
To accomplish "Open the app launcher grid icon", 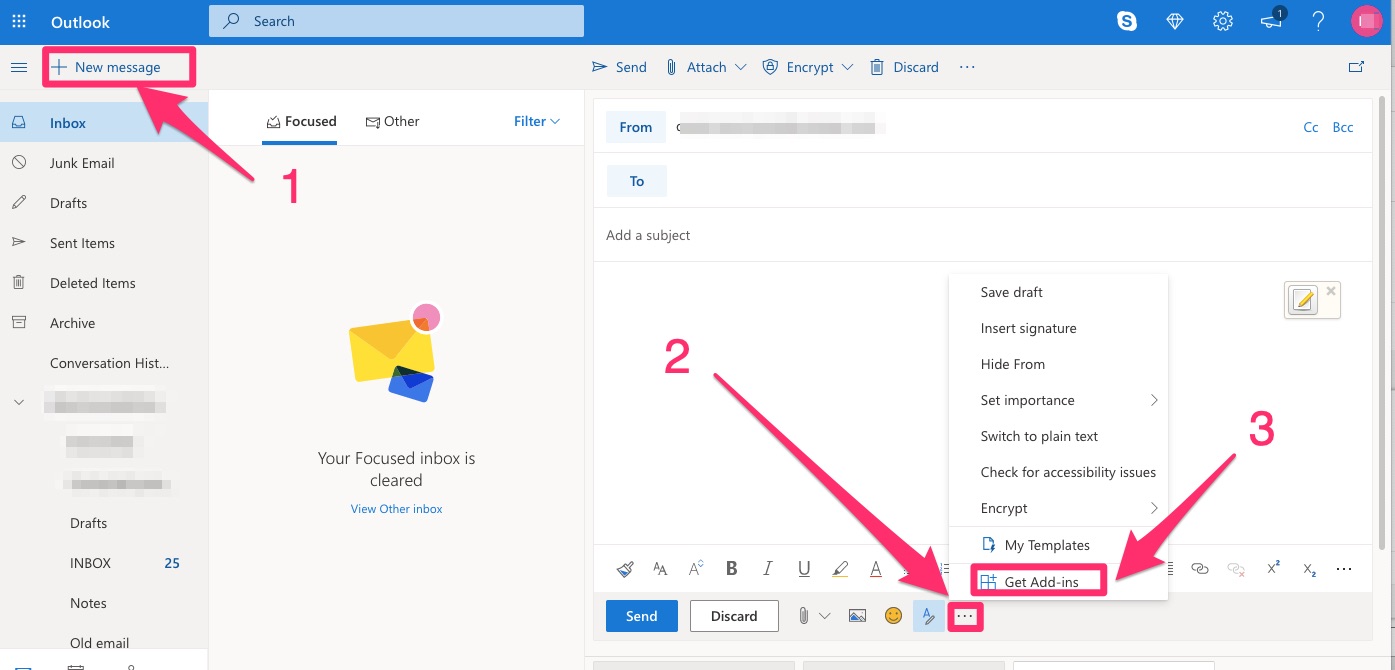I will [19, 21].
